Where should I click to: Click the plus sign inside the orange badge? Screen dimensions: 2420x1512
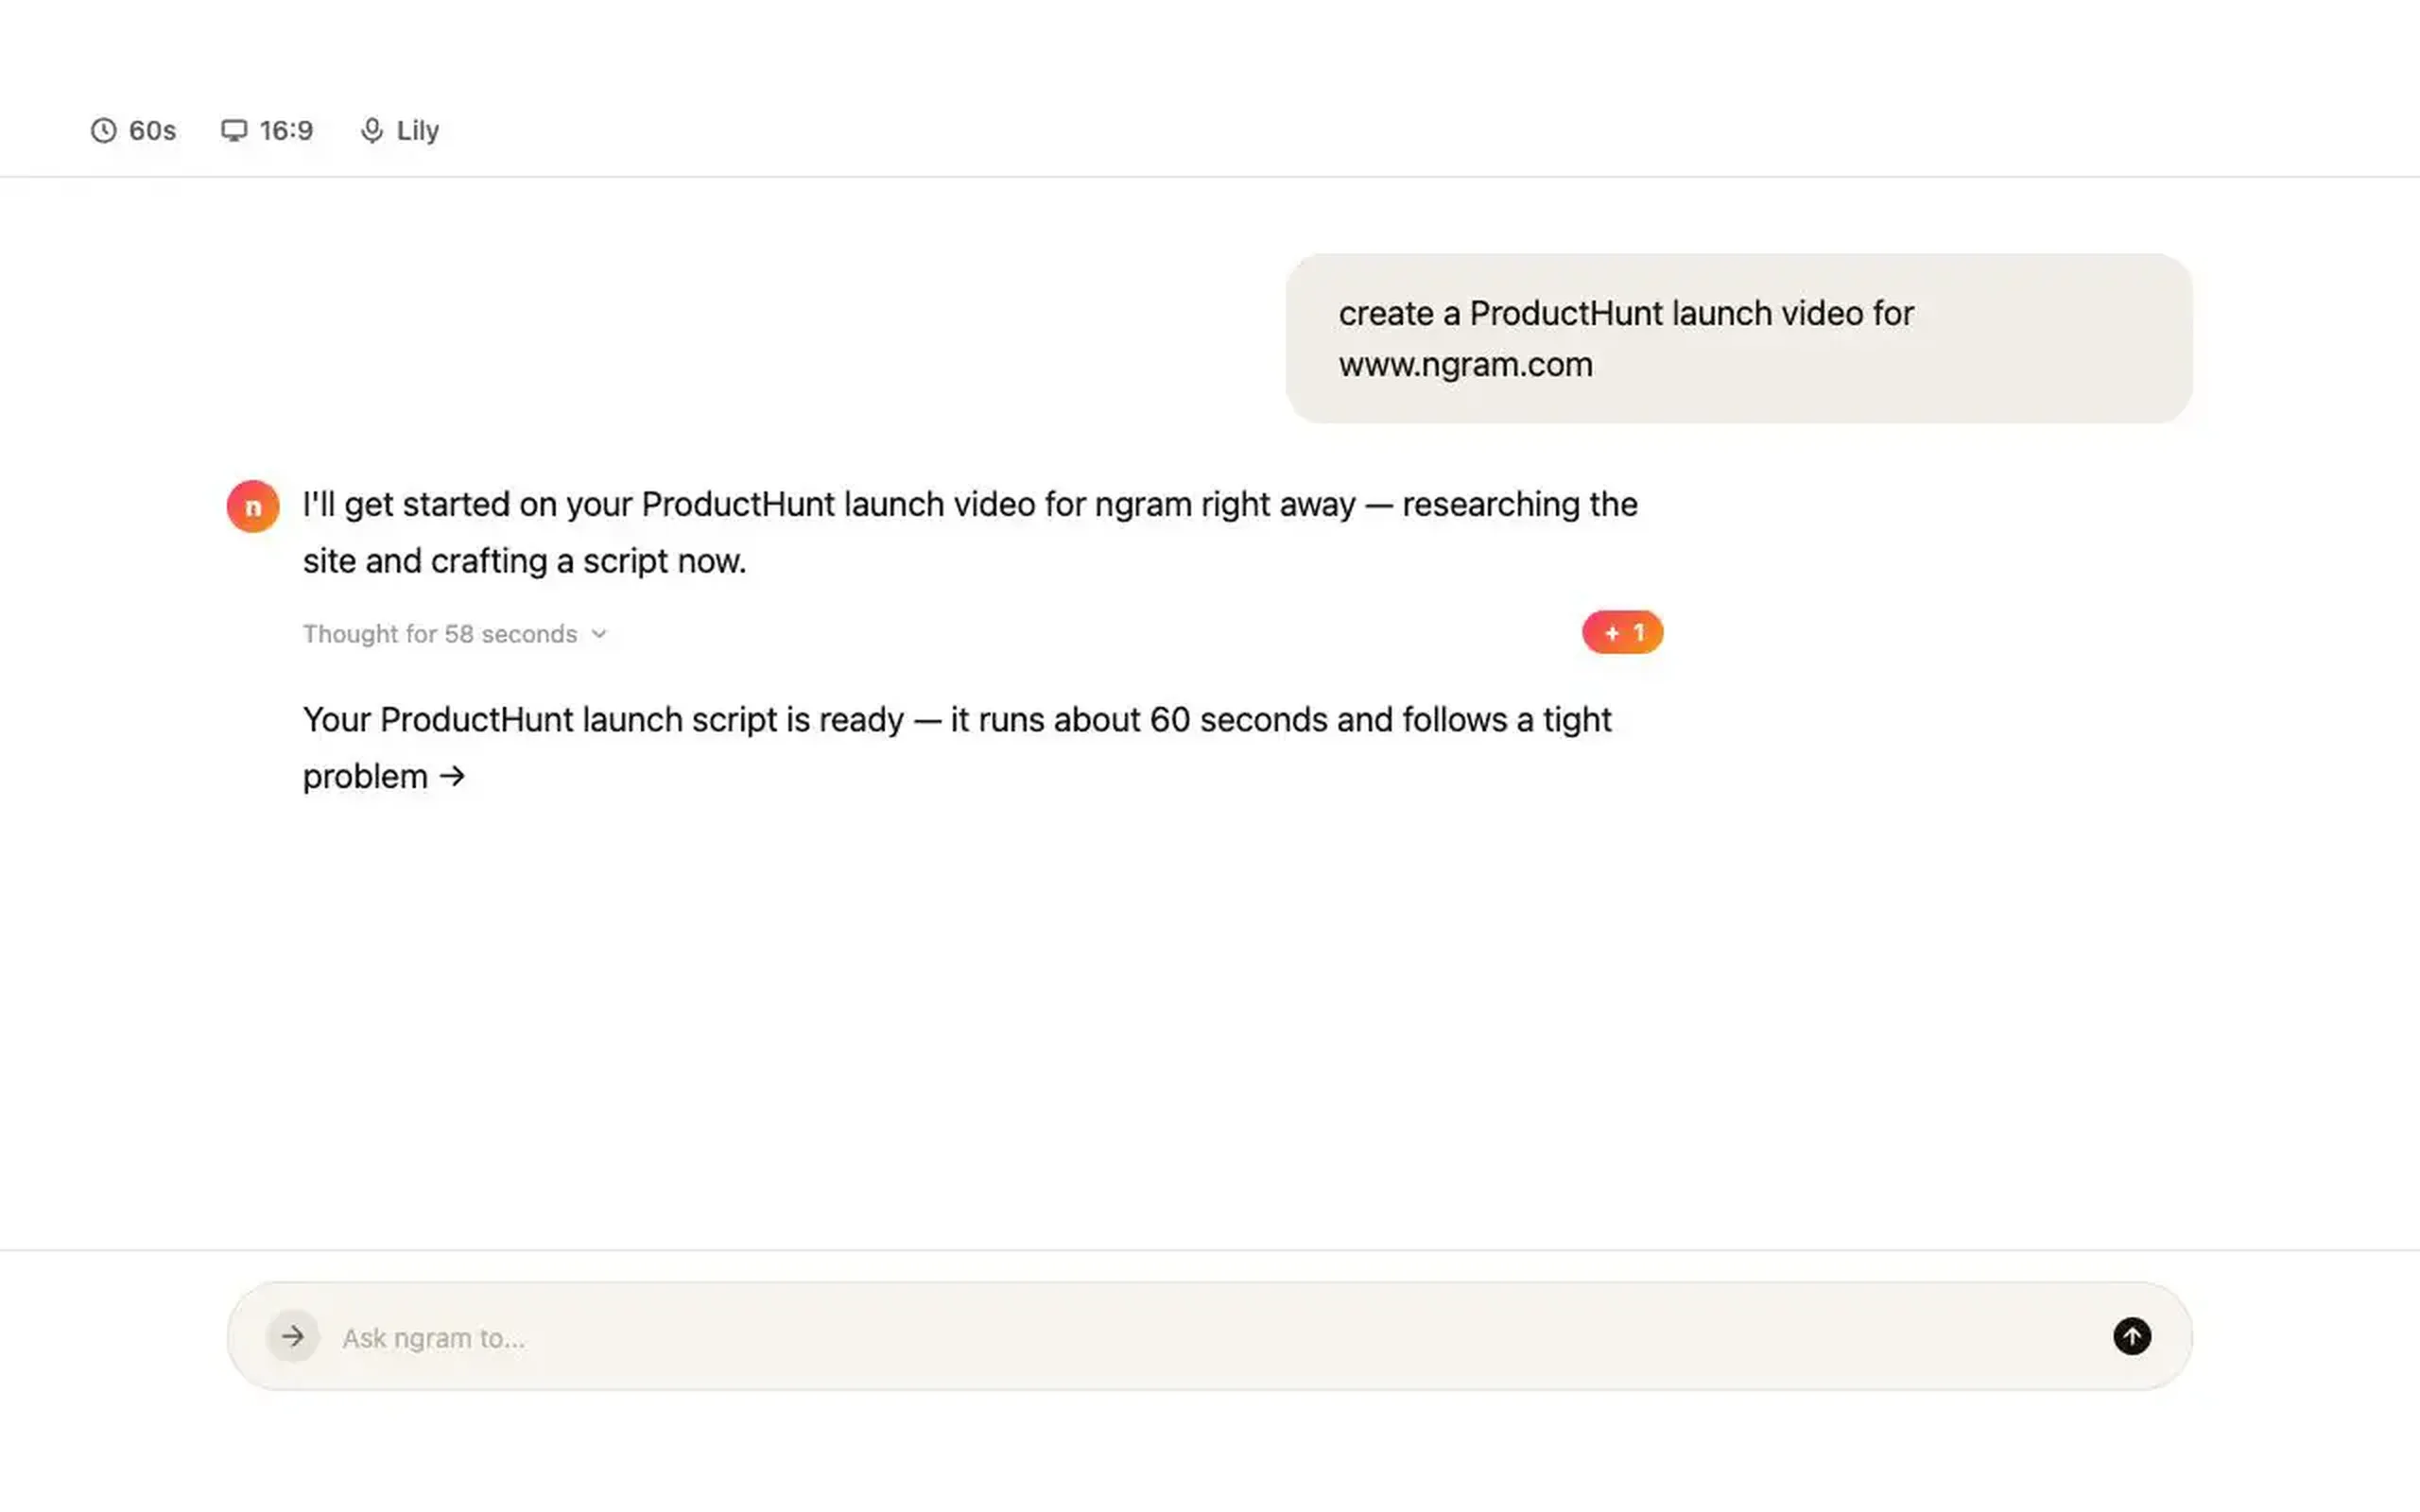click(x=1612, y=632)
